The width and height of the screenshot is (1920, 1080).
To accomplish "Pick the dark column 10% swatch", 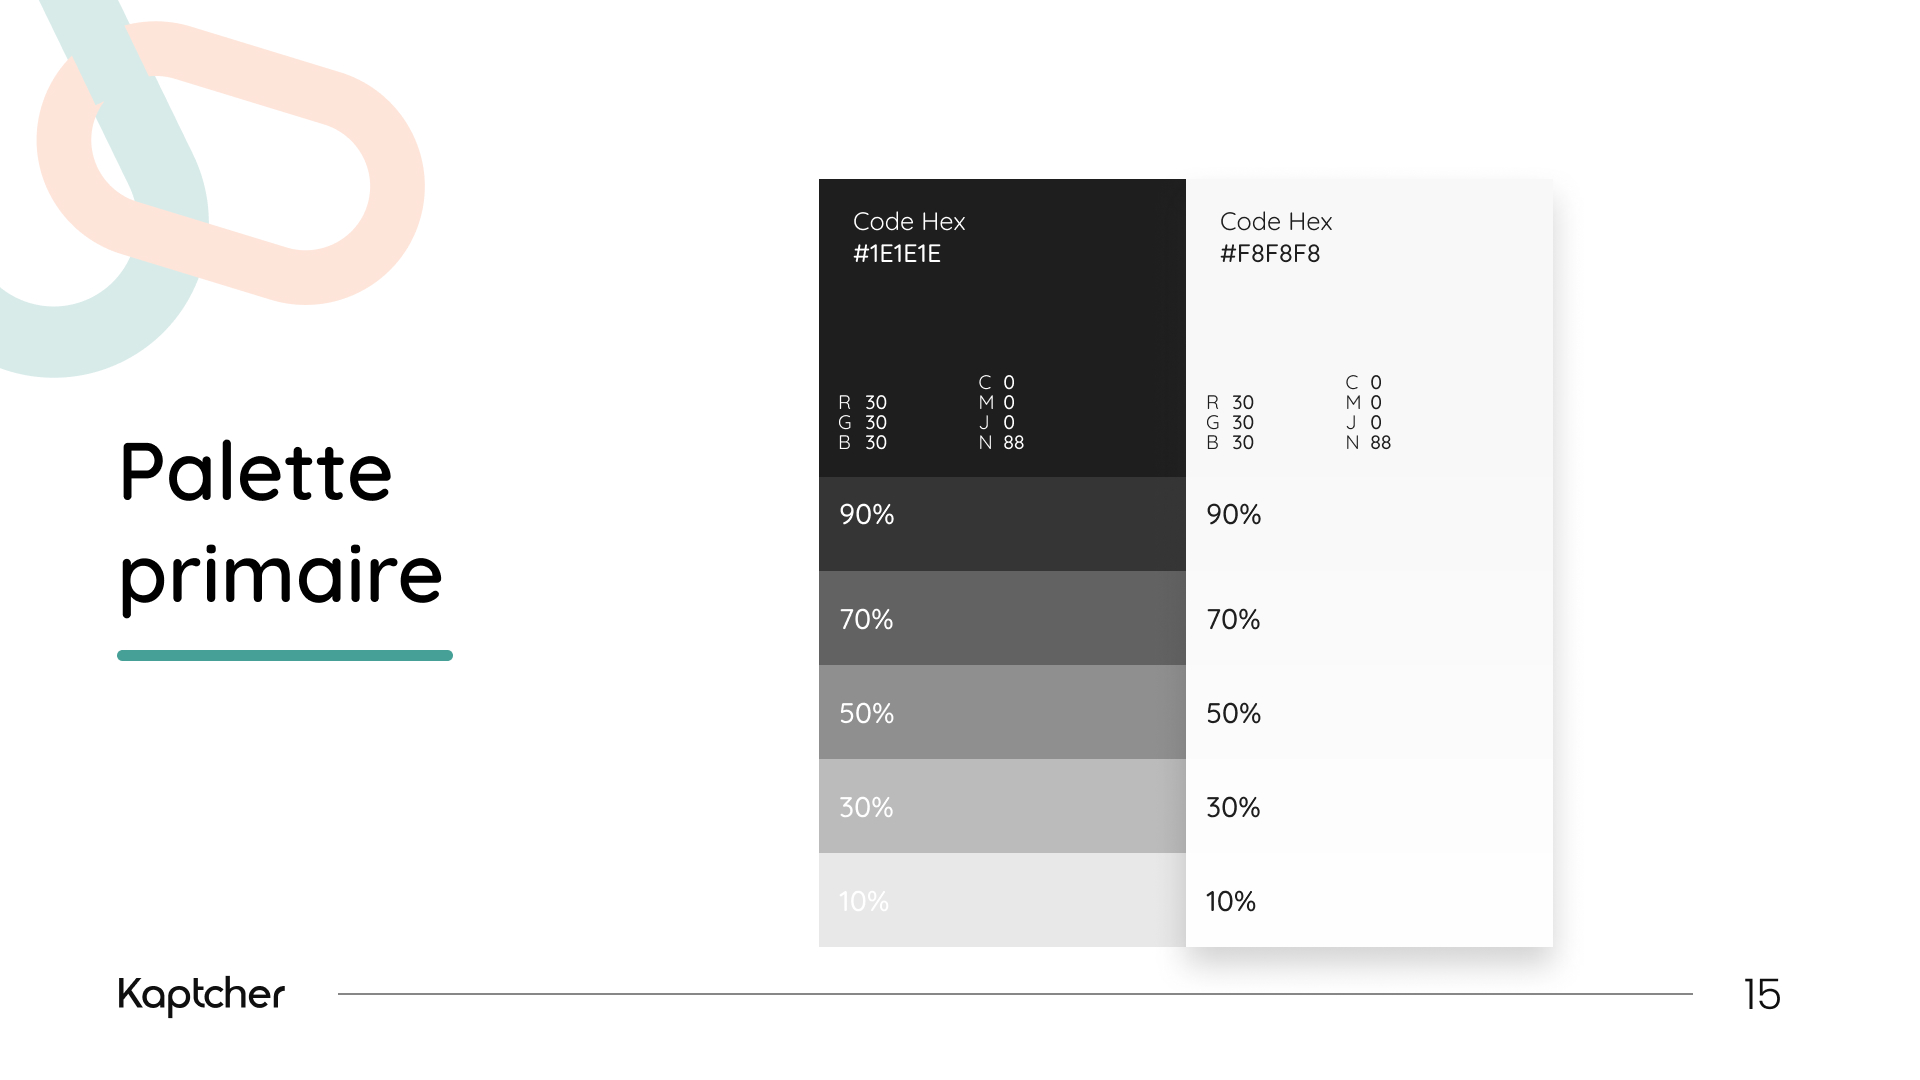I will pyautogui.click(x=1002, y=900).
